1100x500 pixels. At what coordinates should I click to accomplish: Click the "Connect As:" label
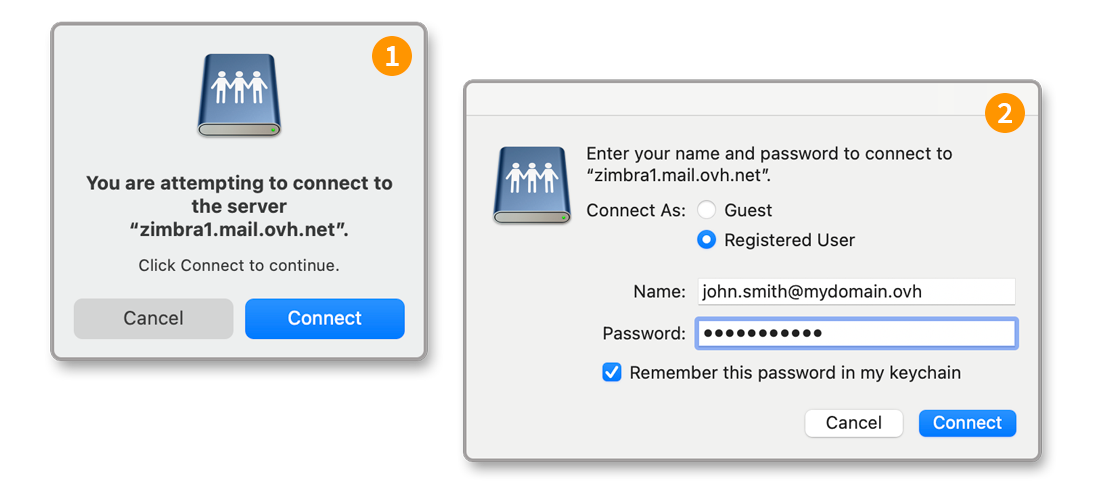click(x=636, y=210)
